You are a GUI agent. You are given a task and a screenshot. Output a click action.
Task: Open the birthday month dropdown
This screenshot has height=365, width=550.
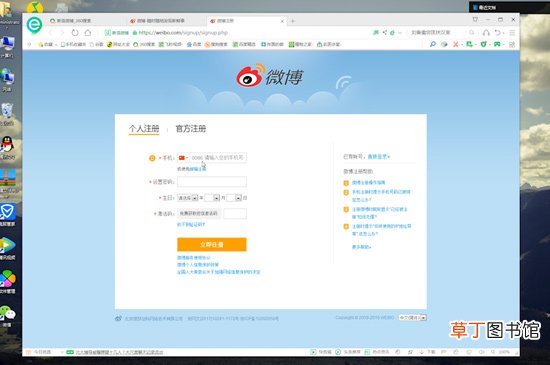pos(212,198)
